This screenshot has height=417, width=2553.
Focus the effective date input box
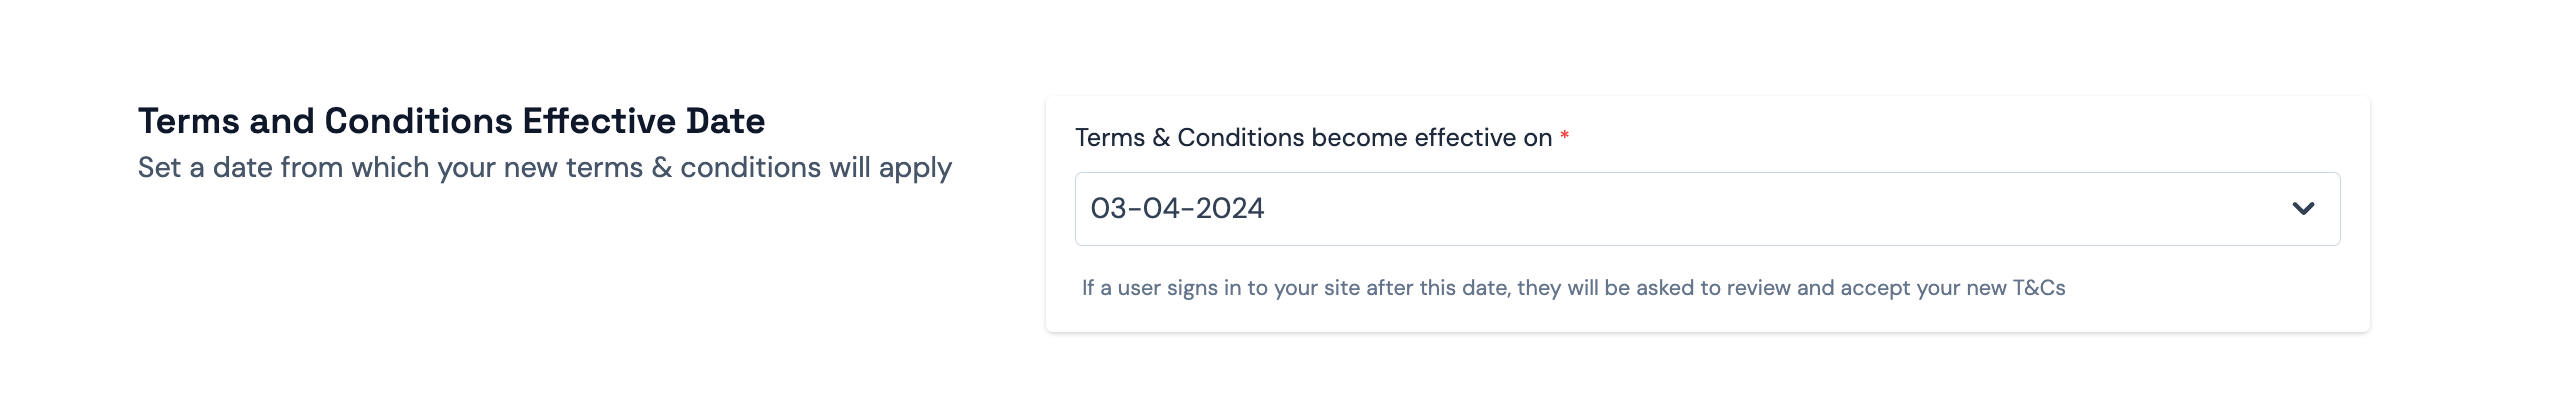(x=1706, y=209)
